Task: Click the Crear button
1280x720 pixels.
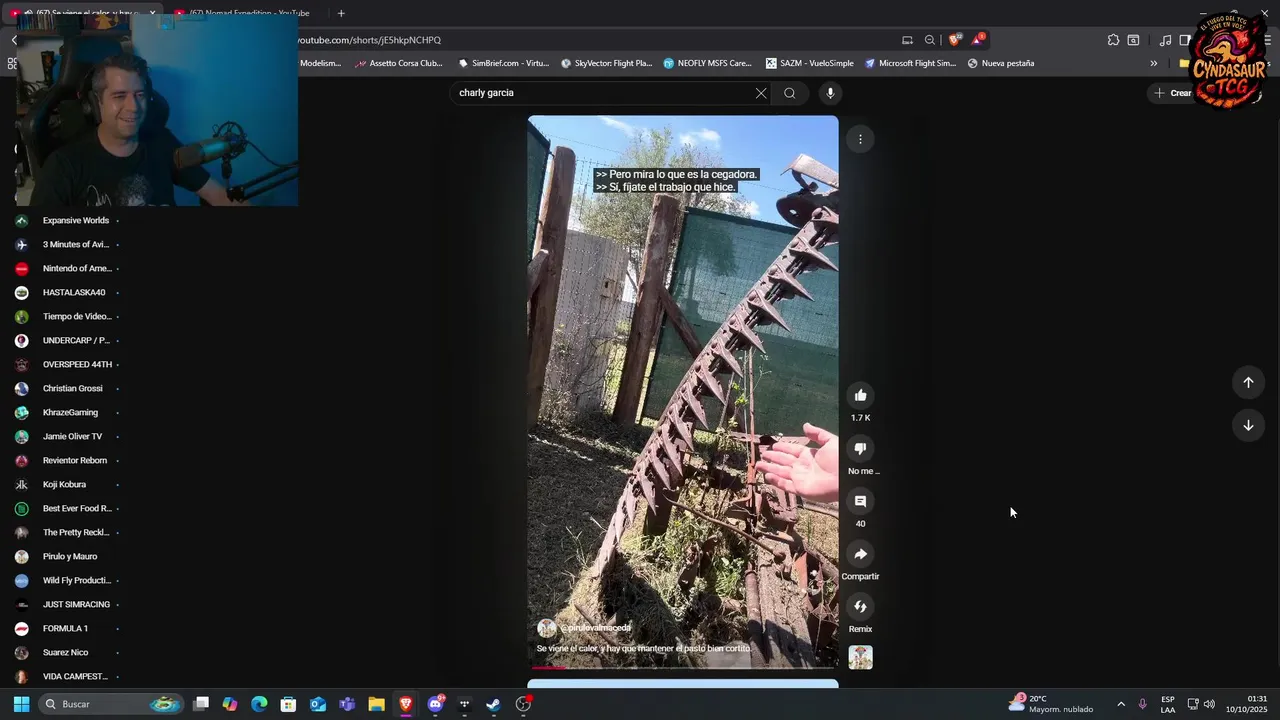Action: pos(1172,93)
